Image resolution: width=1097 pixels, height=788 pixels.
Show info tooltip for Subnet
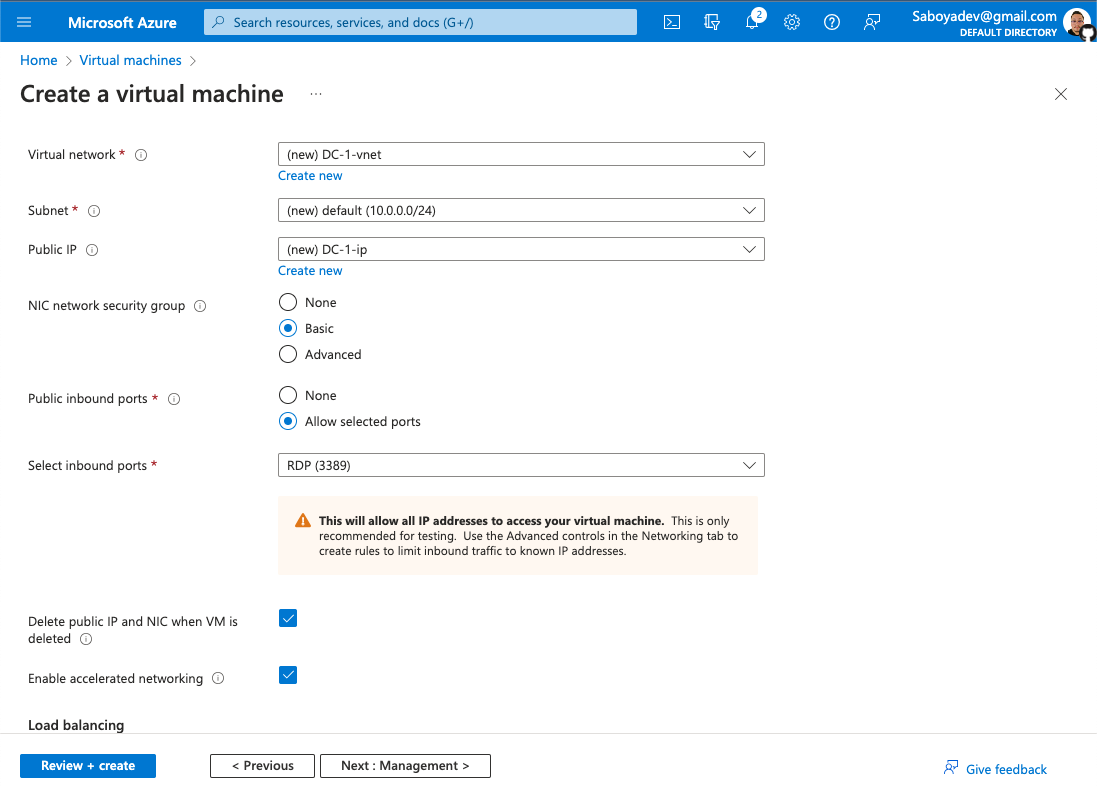coord(94,211)
